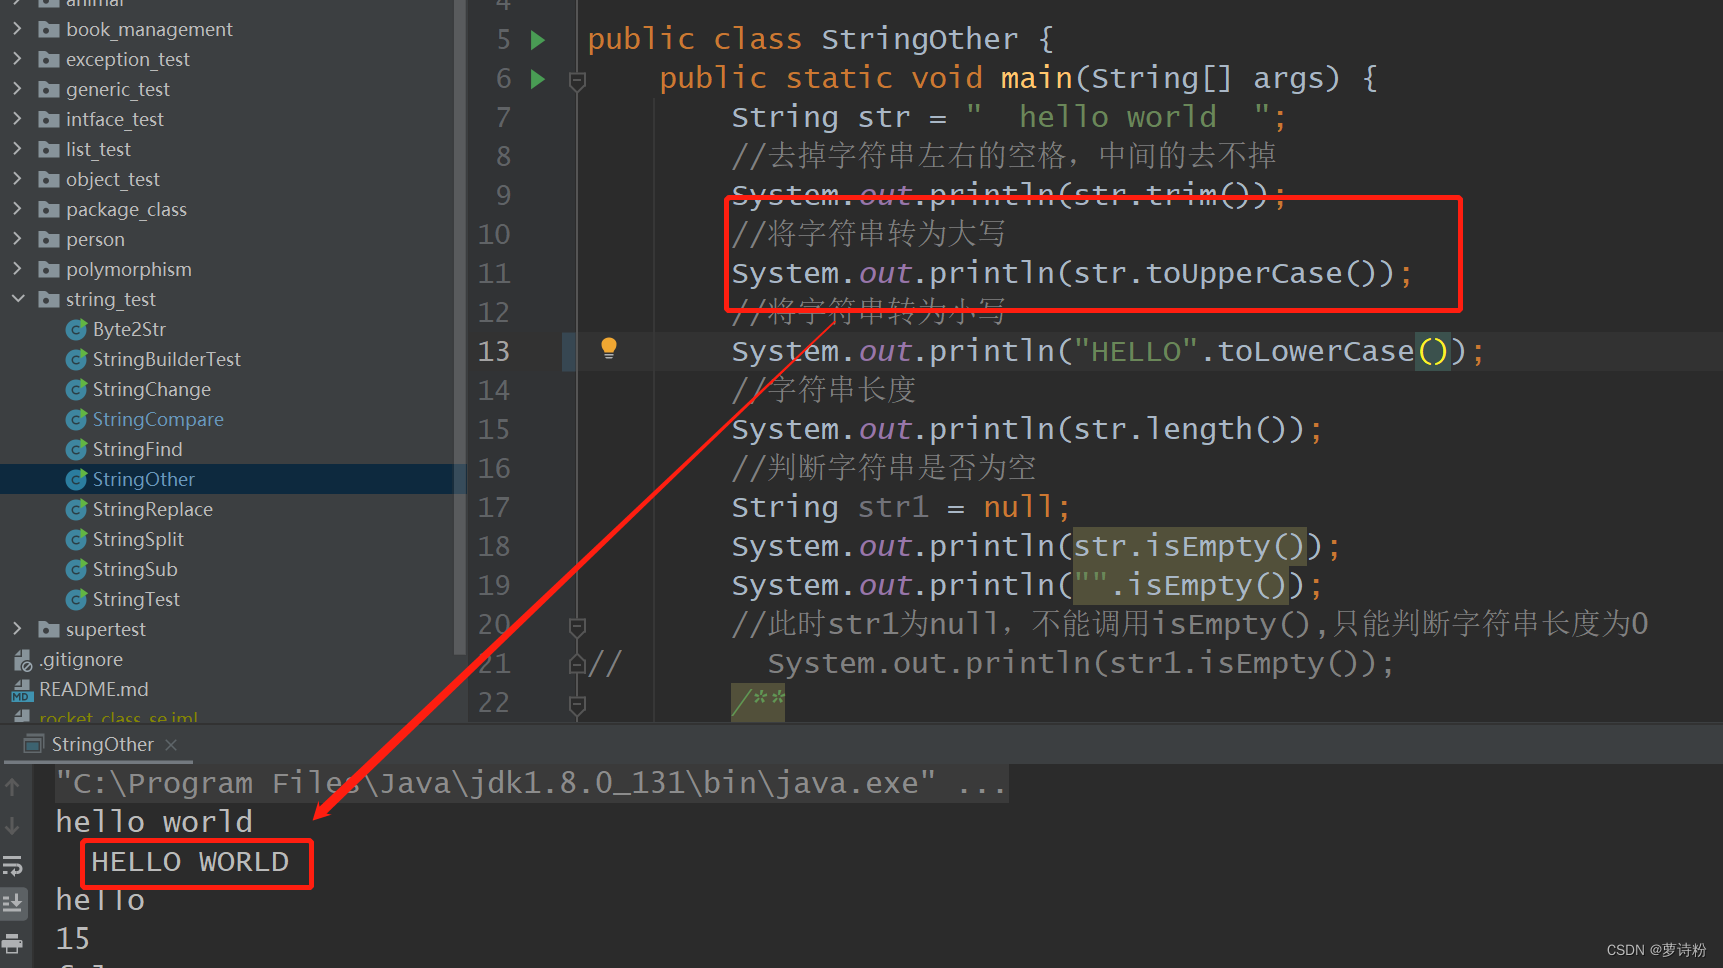Open the StringBuilderTest class
This screenshot has width=1723, height=968.
pyautogui.click(x=166, y=359)
